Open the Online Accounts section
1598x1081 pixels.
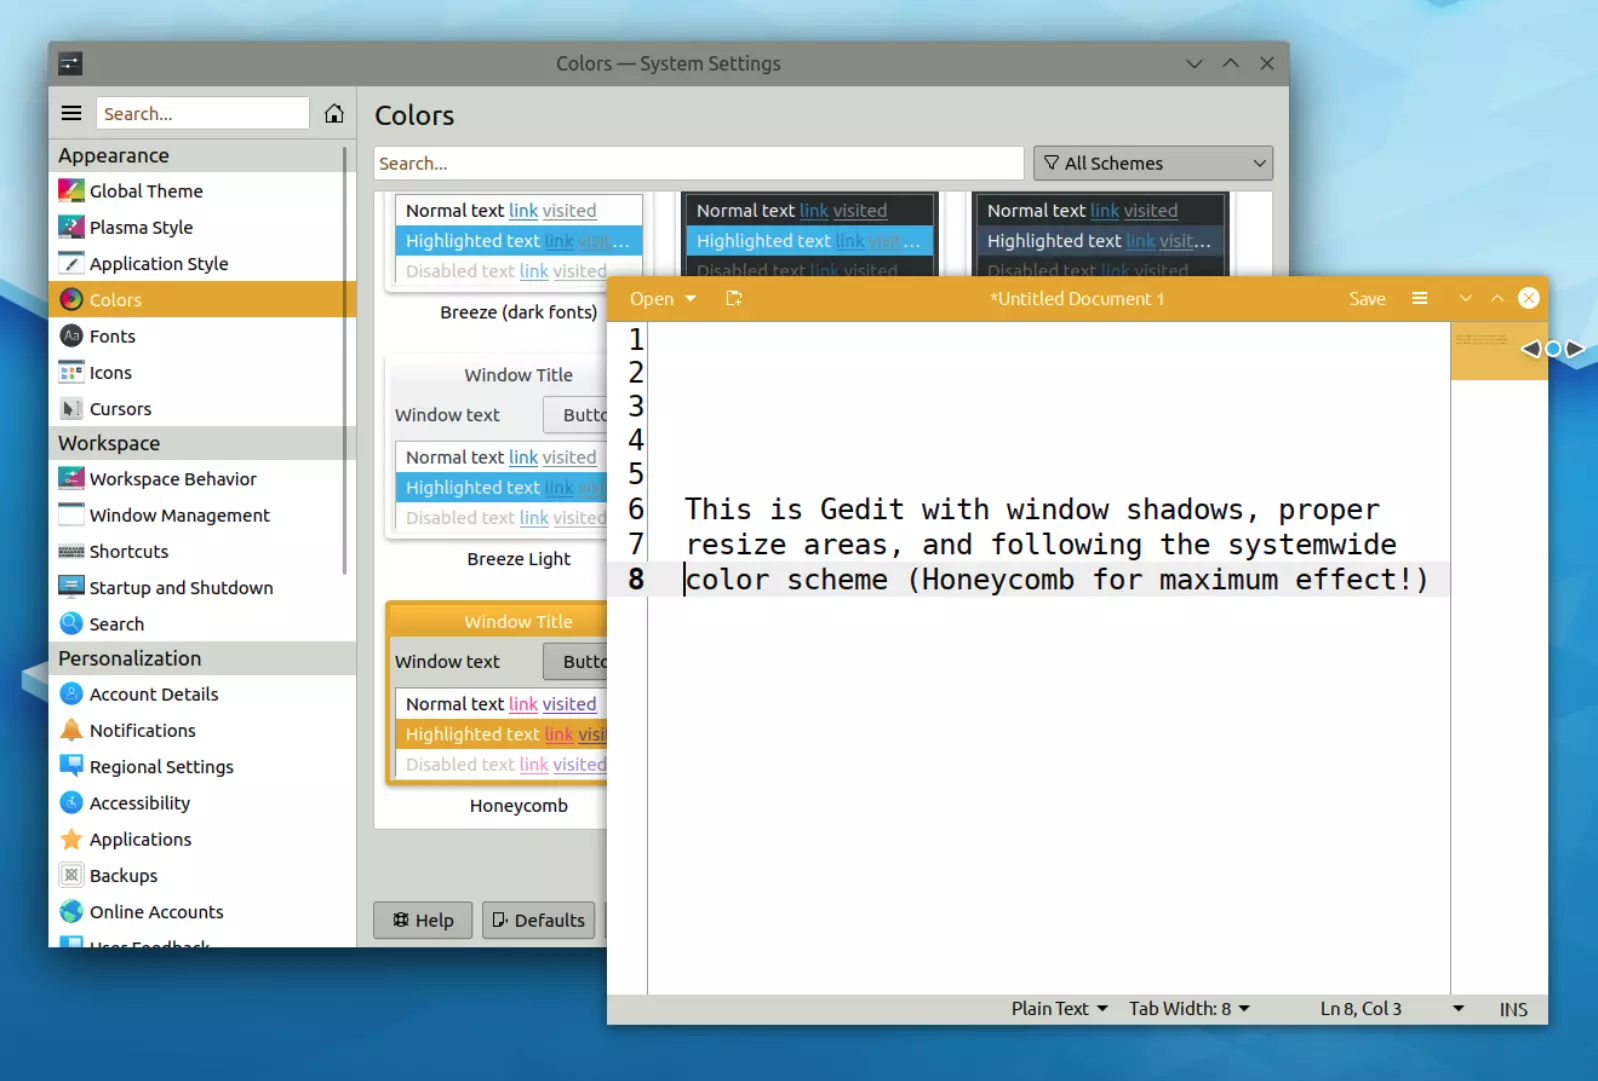(156, 912)
